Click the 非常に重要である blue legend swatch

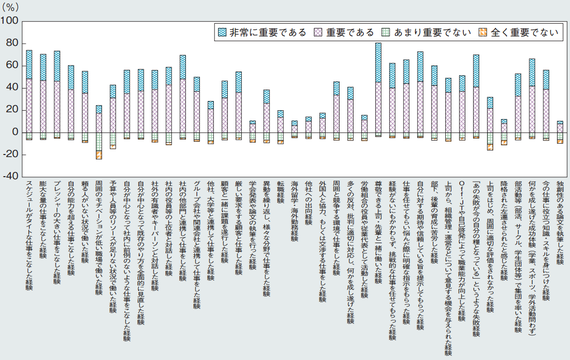coord(222,33)
